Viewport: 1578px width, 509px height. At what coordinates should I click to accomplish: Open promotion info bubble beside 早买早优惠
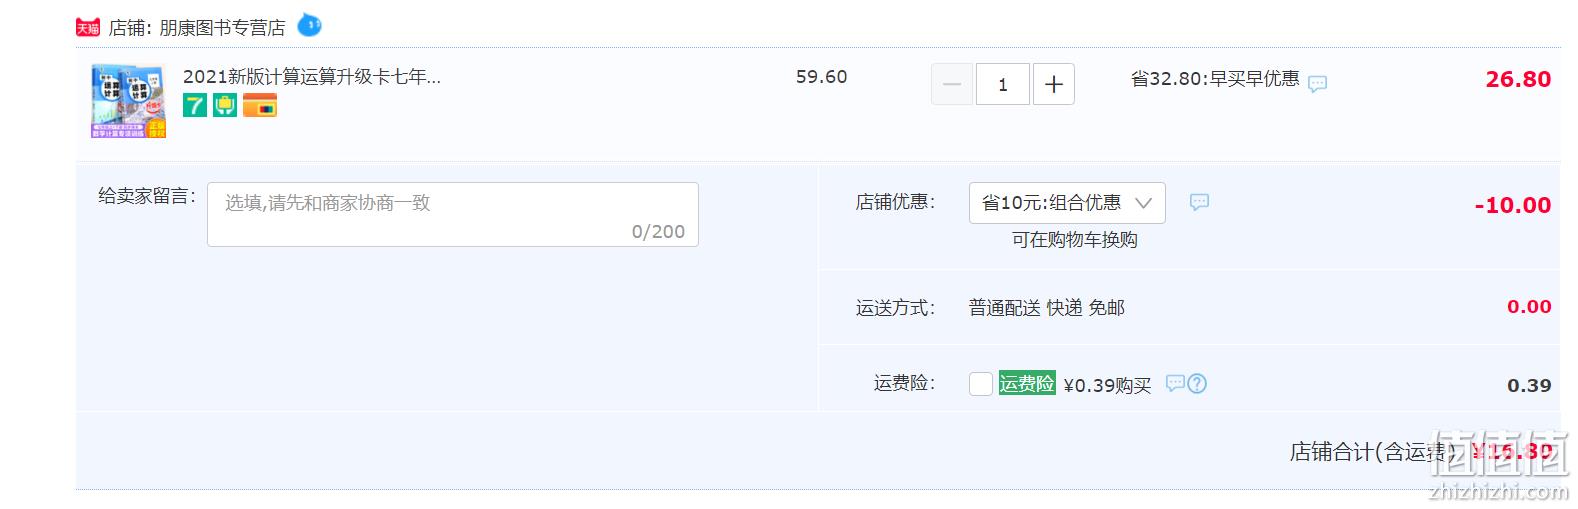pos(1318,83)
